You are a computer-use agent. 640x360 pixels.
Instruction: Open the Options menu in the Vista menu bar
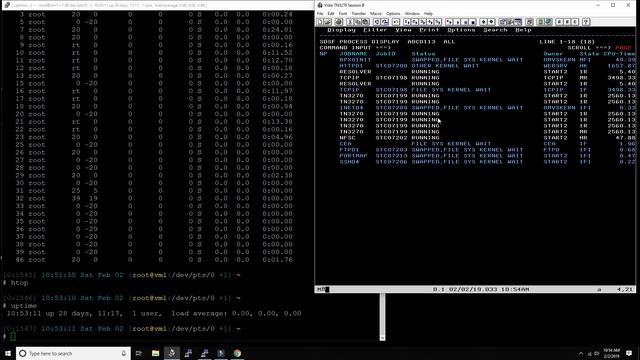pyautogui.click(x=393, y=13)
